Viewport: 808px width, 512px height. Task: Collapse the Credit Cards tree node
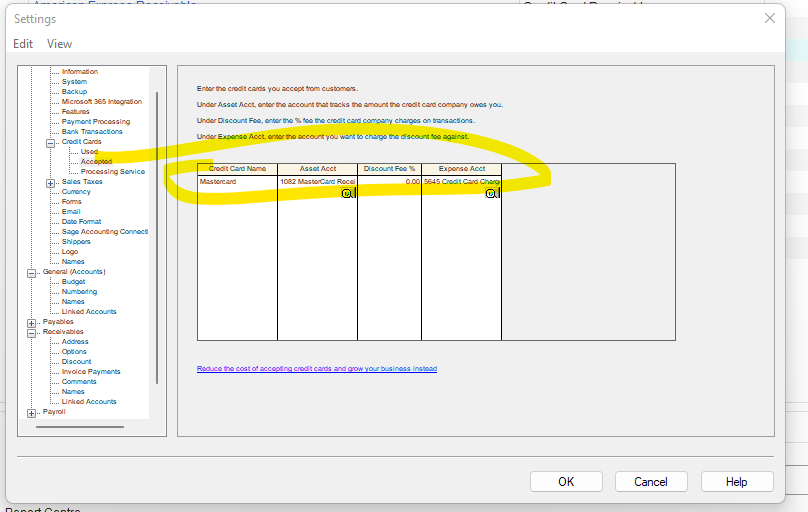click(50, 143)
